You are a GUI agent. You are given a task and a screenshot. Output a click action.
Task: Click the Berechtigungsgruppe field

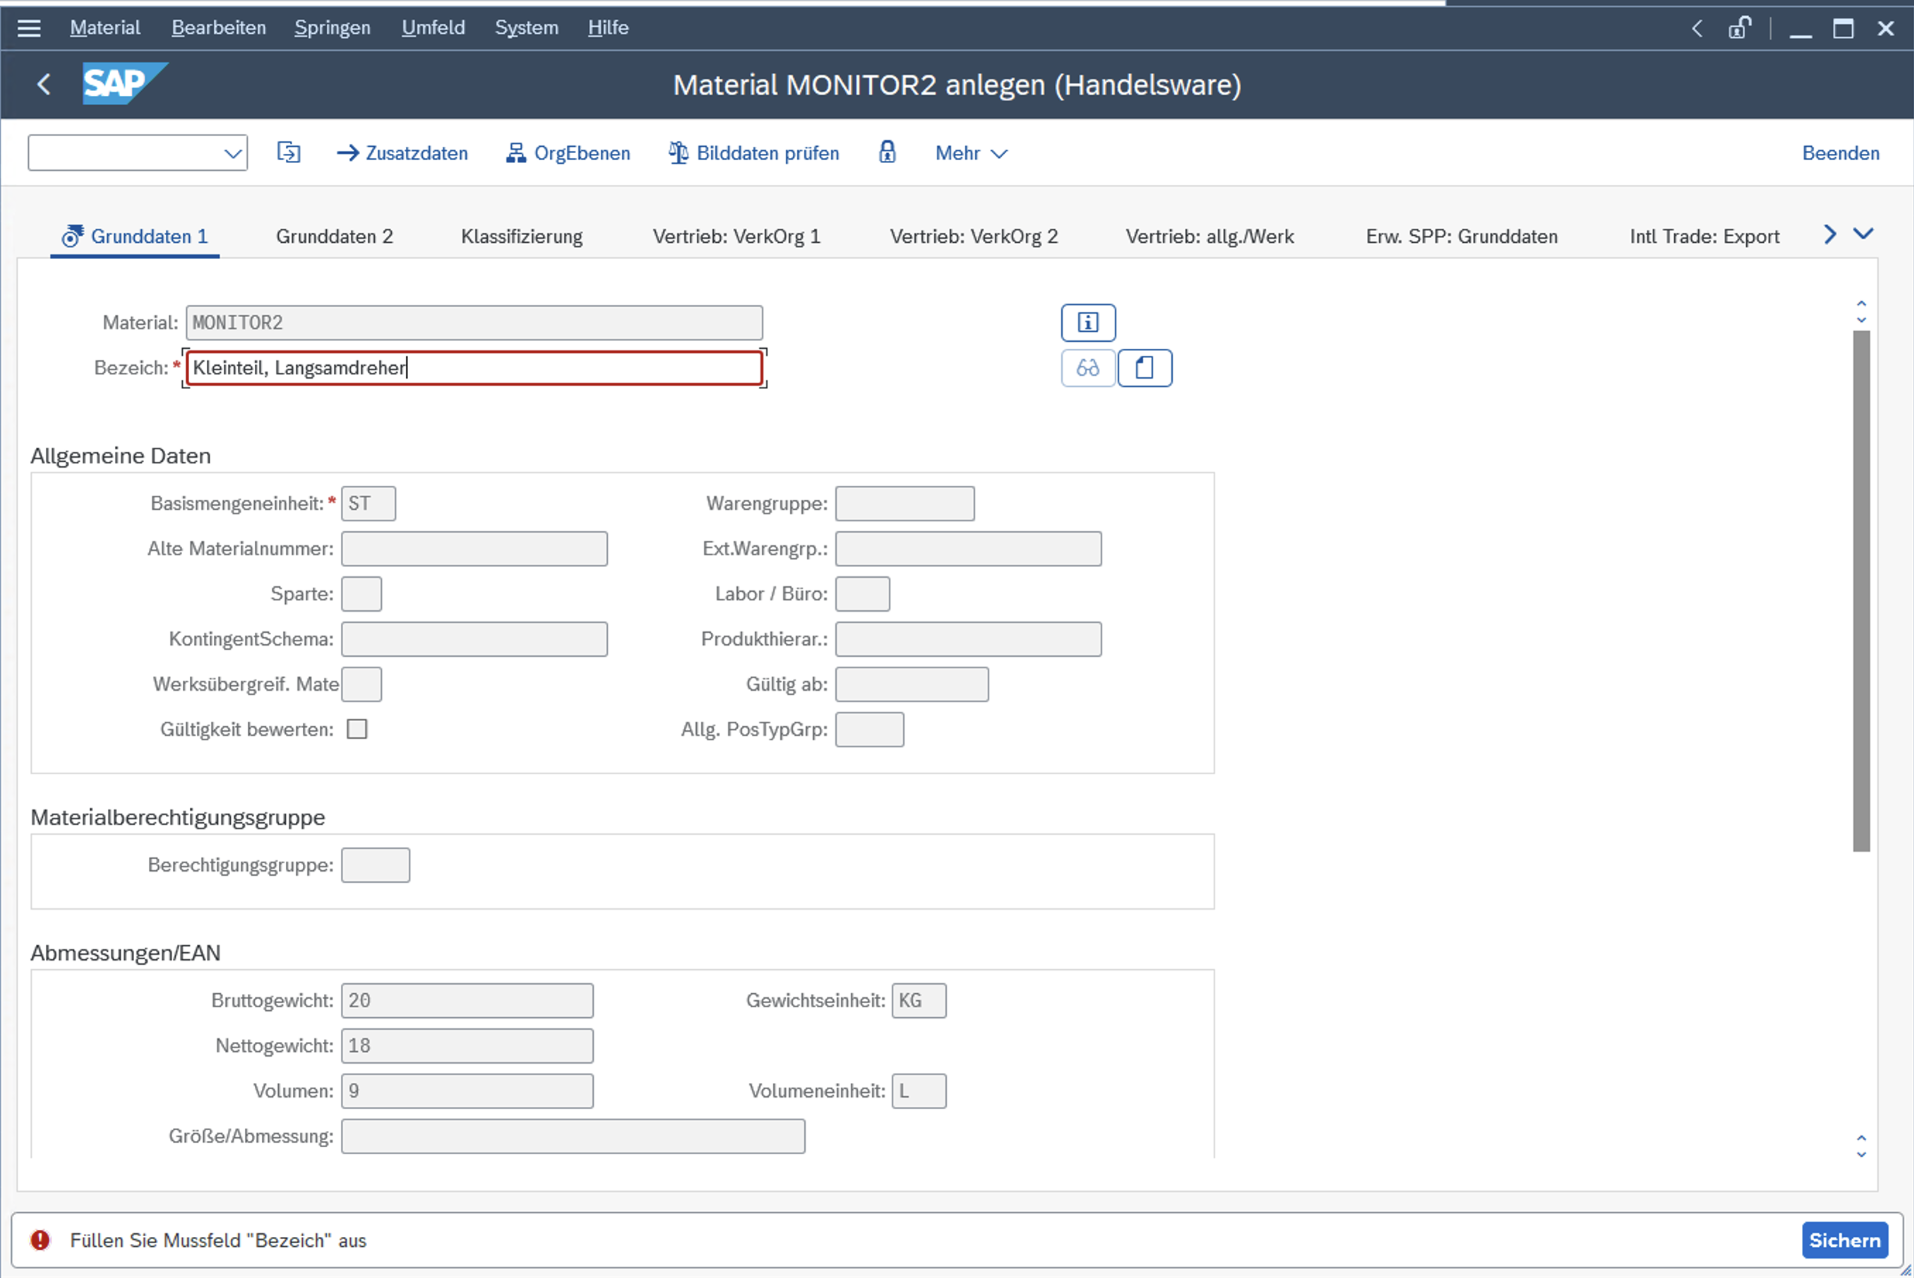[375, 865]
